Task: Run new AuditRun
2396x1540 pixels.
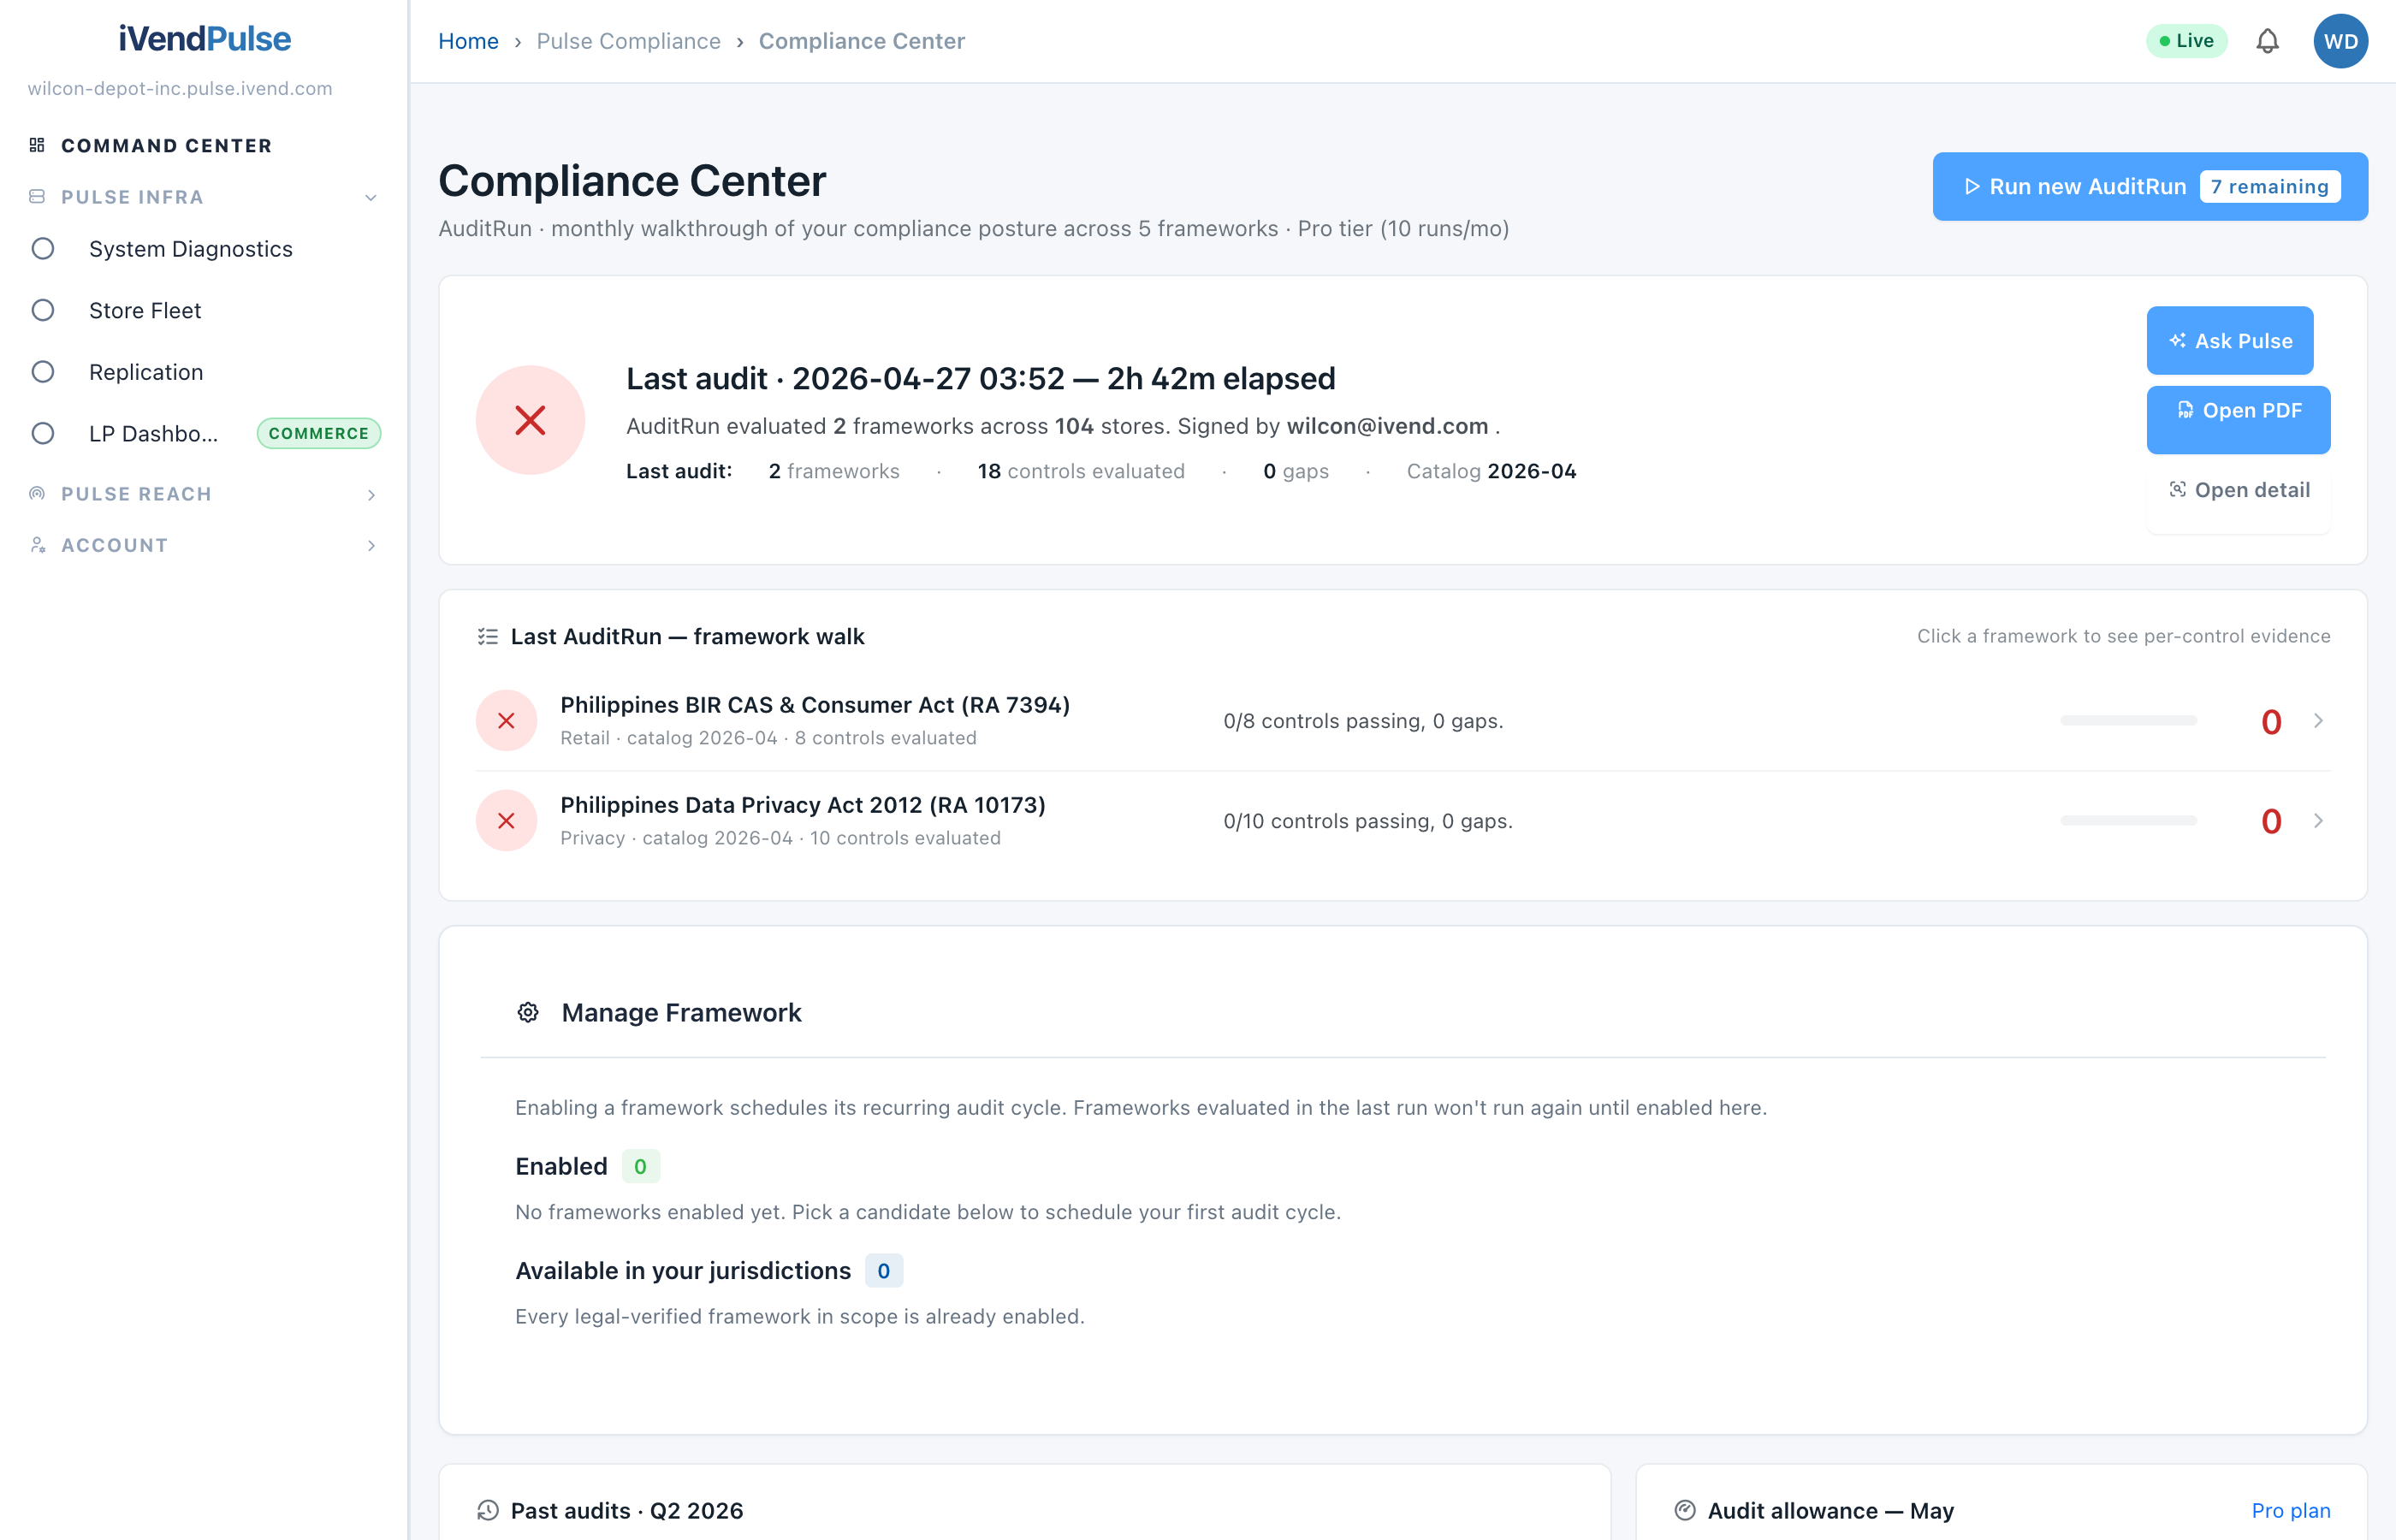Action: tap(2150, 186)
